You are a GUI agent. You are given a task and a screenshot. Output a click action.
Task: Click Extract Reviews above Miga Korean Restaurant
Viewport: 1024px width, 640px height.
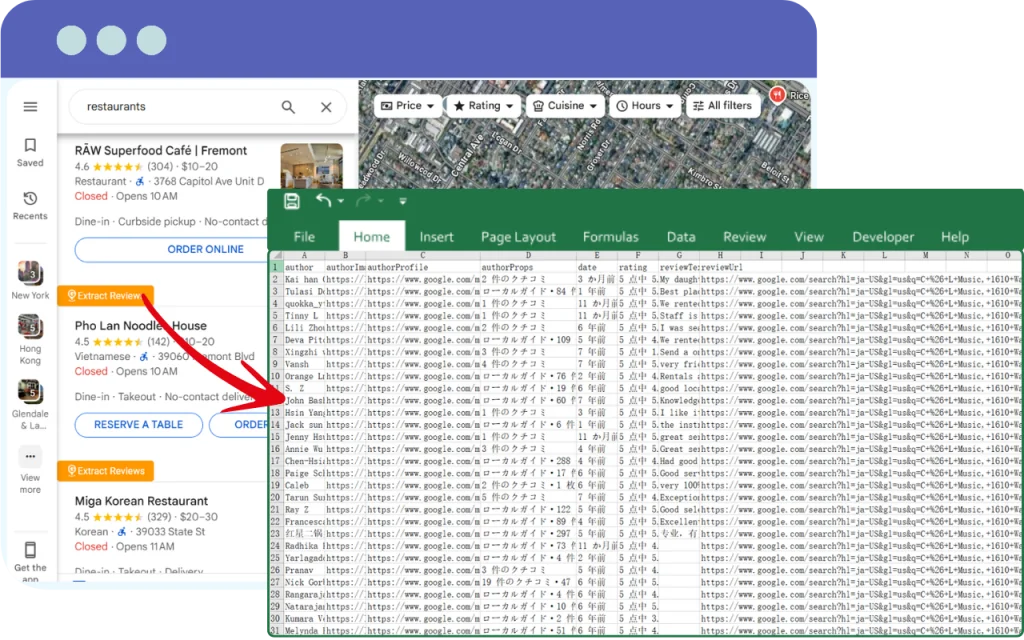(105, 471)
